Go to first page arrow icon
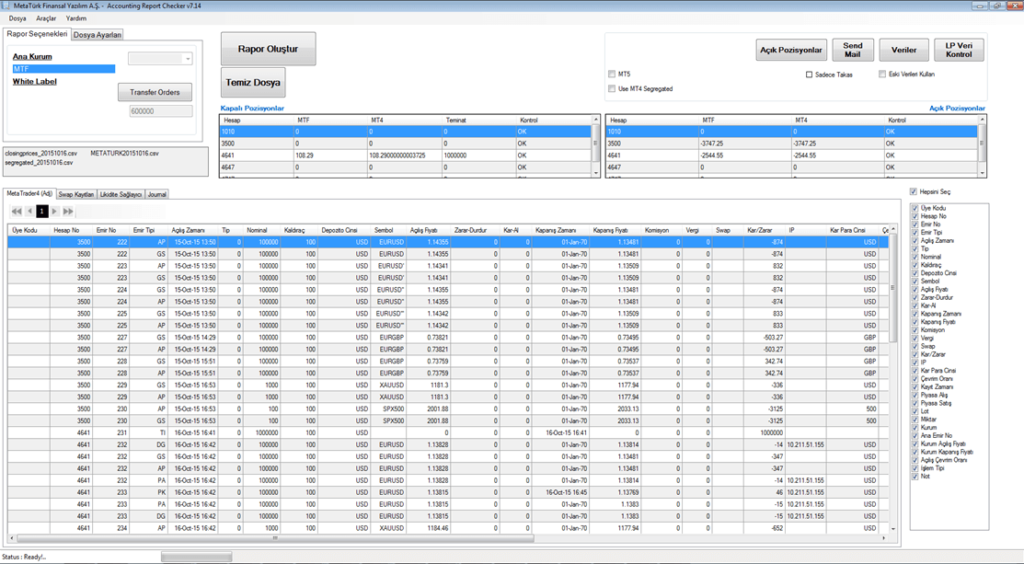The image size is (1024, 564). point(16,212)
